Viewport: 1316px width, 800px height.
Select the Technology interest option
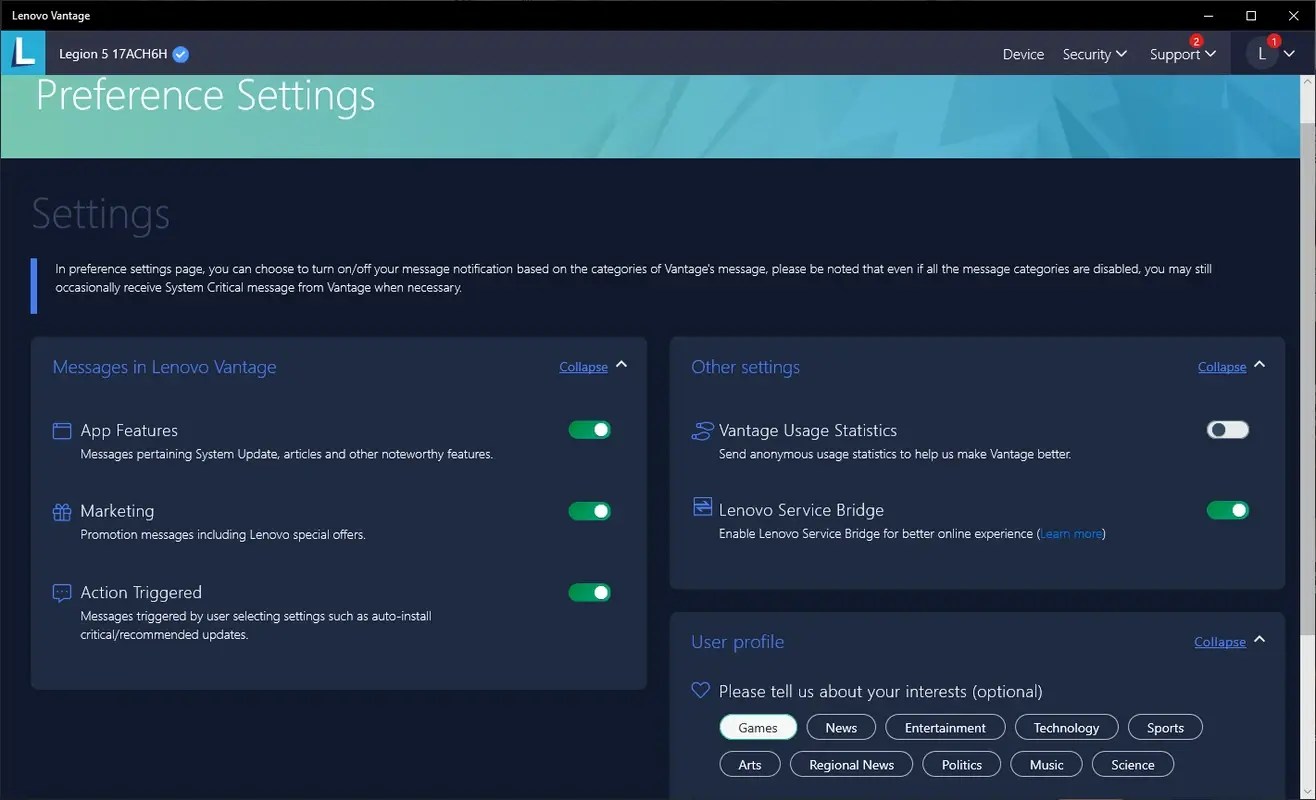[1066, 727]
